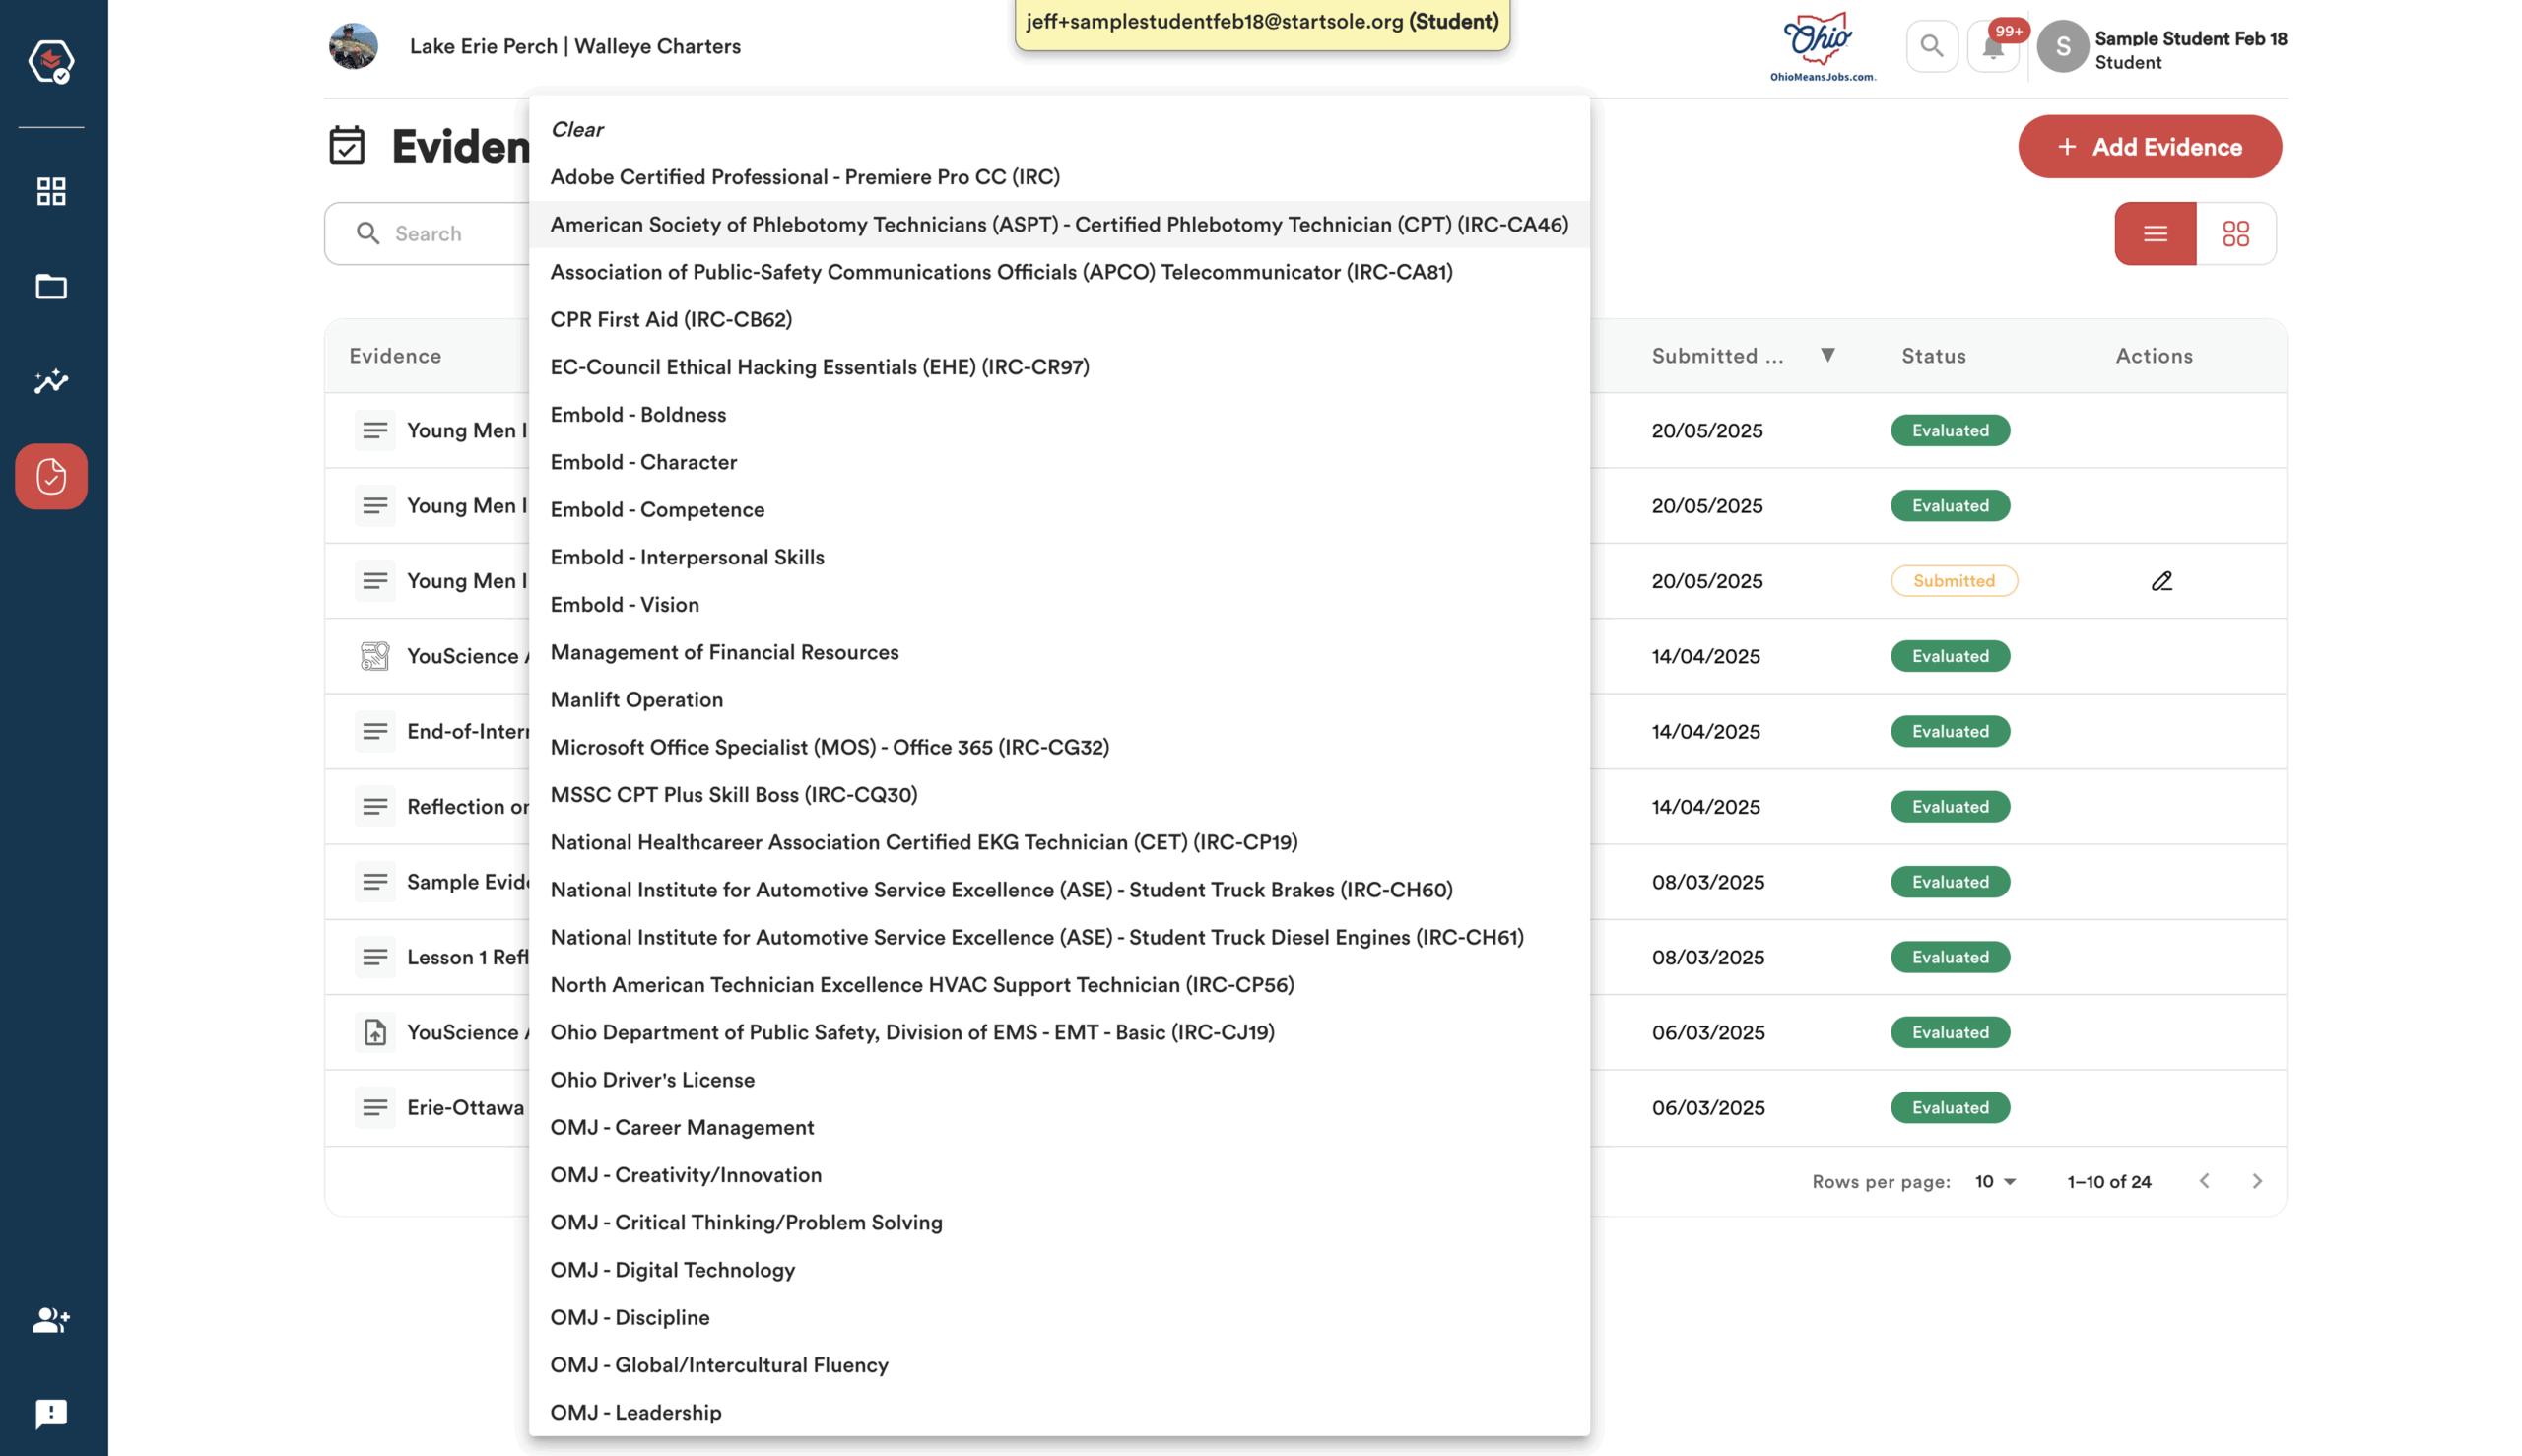Select OMJ - Global/Intercultural Fluency

pos(1059,1364)
